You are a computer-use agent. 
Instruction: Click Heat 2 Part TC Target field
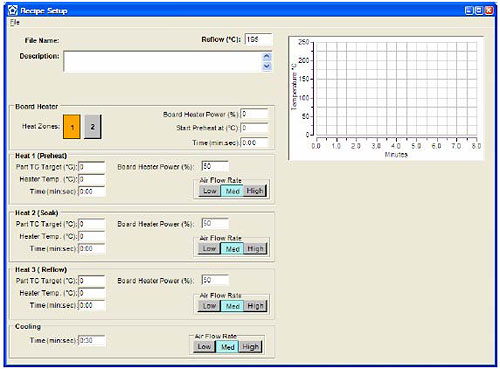(x=92, y=224)
